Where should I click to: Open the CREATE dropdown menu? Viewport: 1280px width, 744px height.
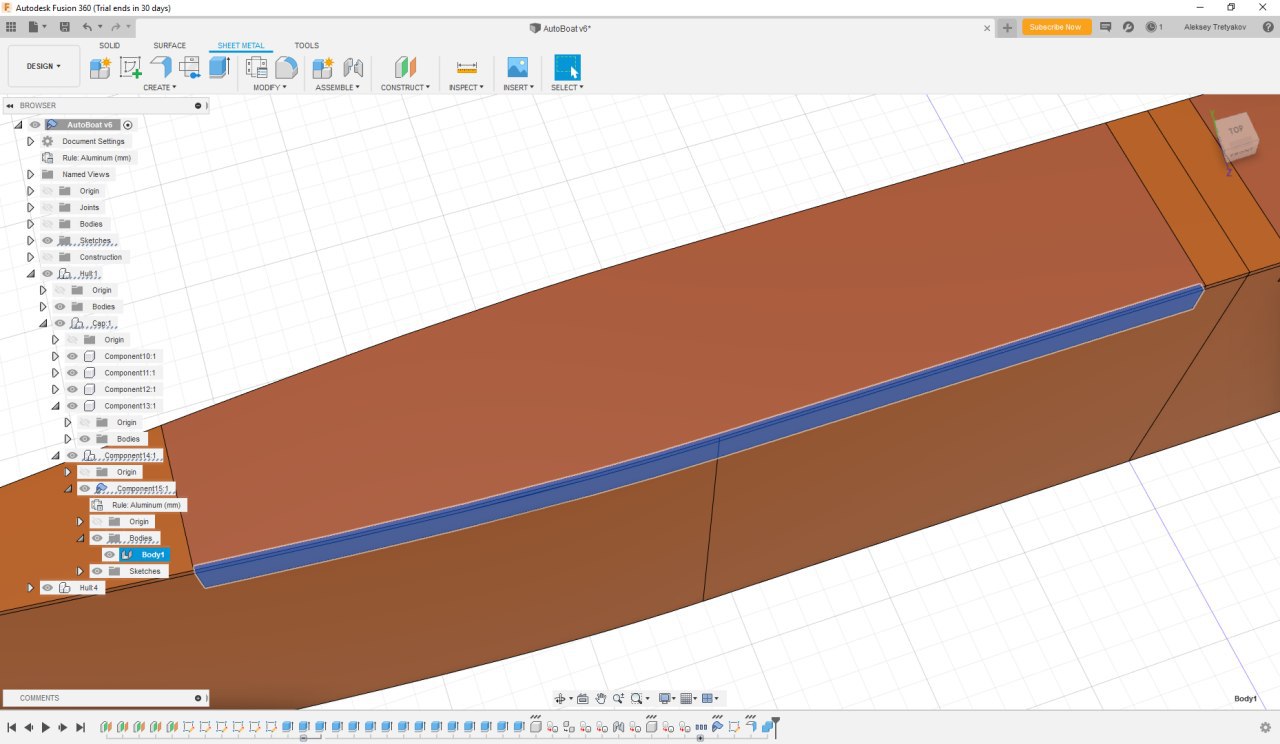(x=160, y=87)
